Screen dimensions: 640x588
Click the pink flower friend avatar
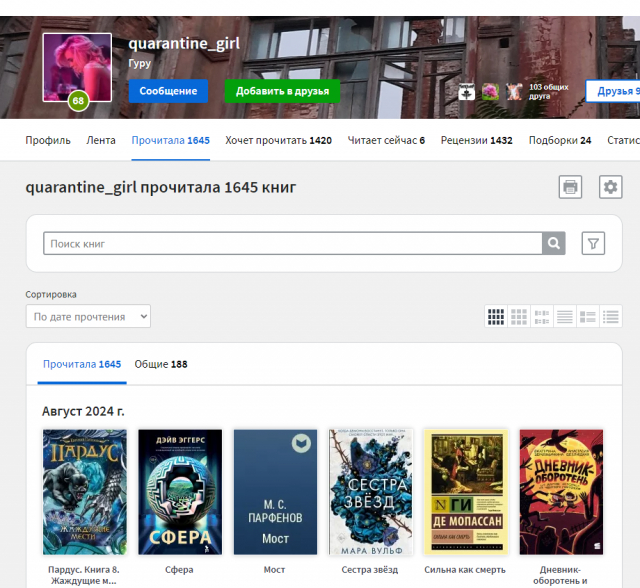490,91
